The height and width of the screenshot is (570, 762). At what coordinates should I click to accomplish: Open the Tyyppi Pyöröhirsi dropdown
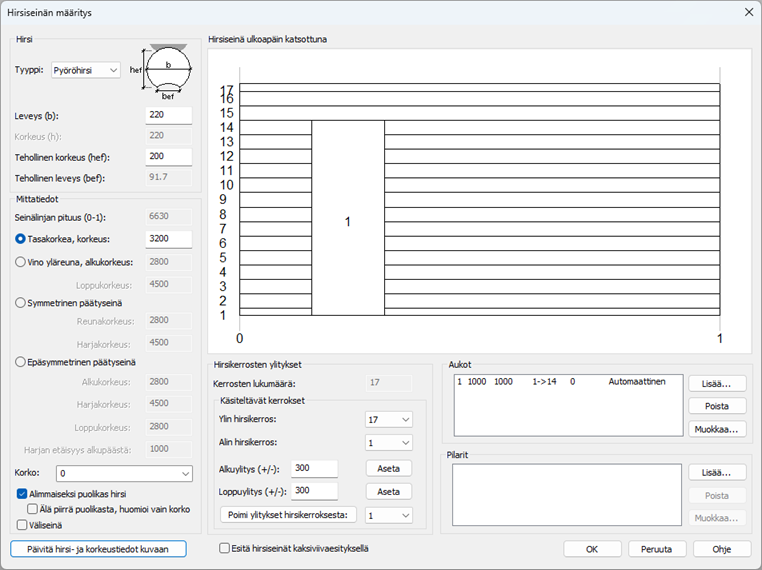[85, 71]
